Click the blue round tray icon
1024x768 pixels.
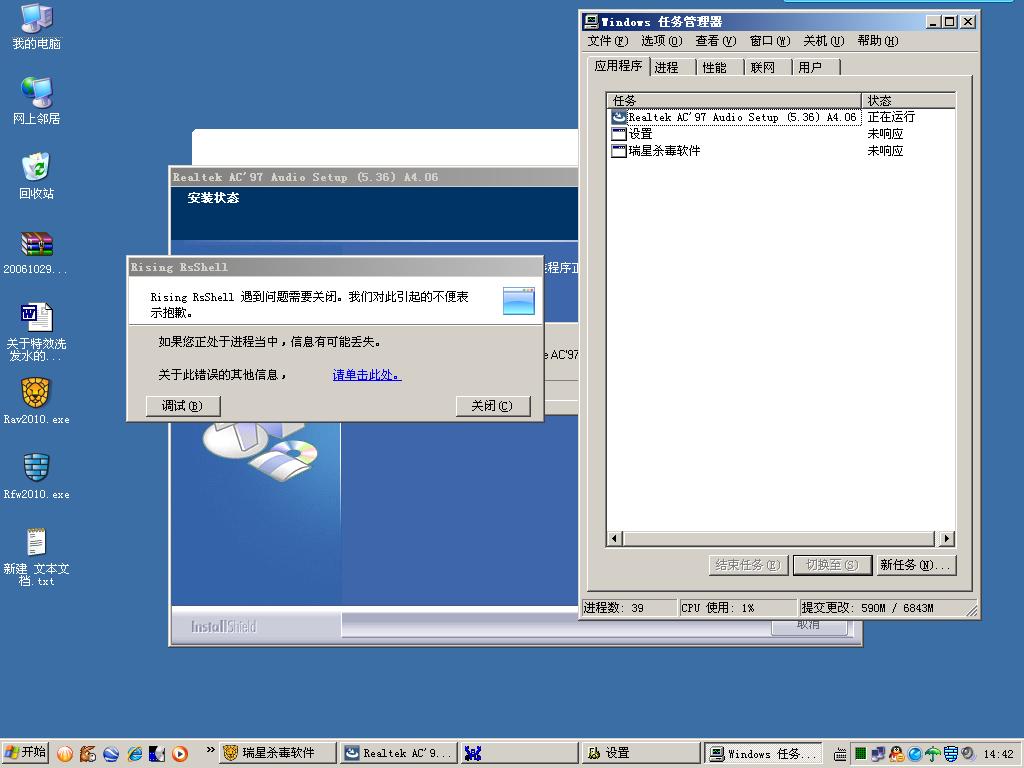(914, 754)
